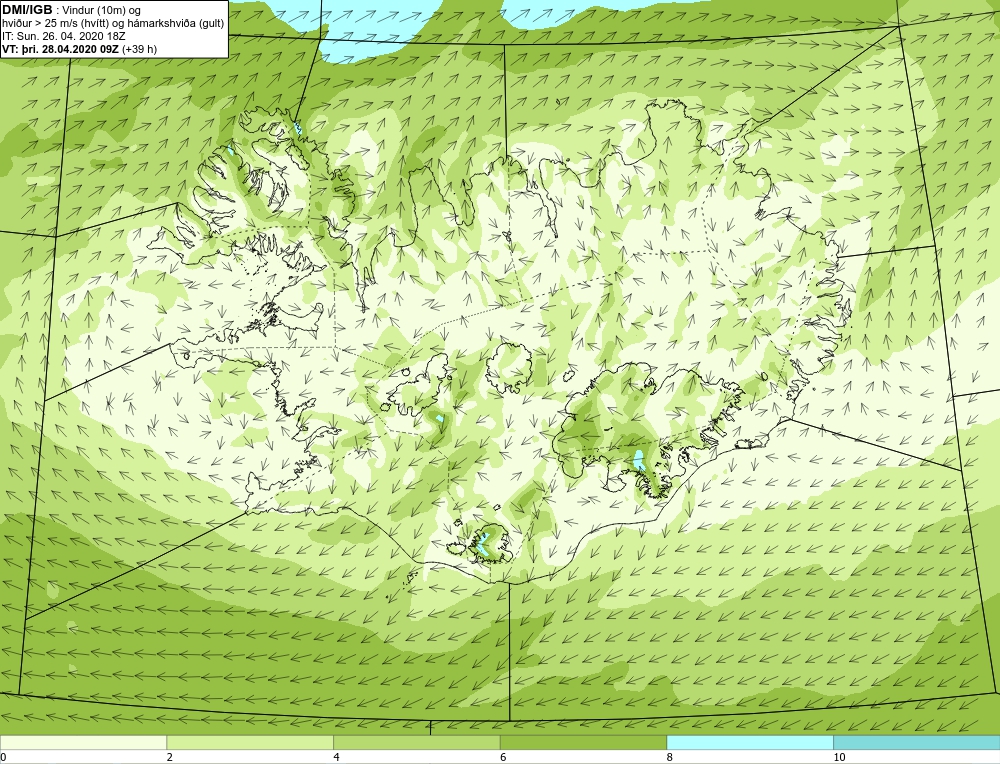Image resolution: width=1000 pixels, height=764 pixels.
Task: Click the legend value label '4'
Action: (336, 757)
